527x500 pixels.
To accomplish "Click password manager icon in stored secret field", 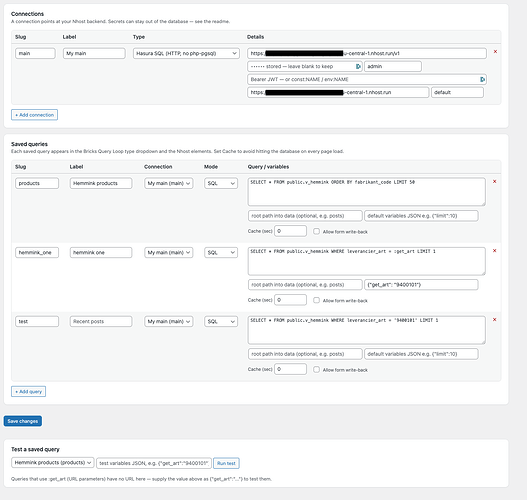I will 358,67.
